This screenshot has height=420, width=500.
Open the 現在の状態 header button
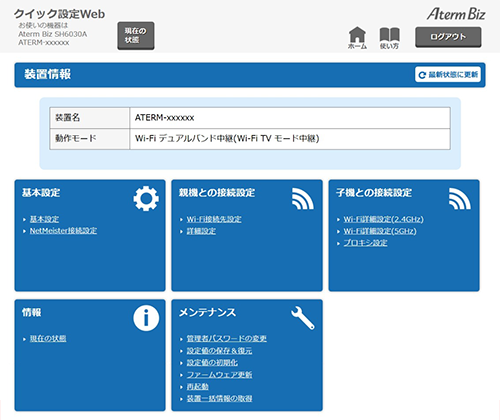pos(136,36)
